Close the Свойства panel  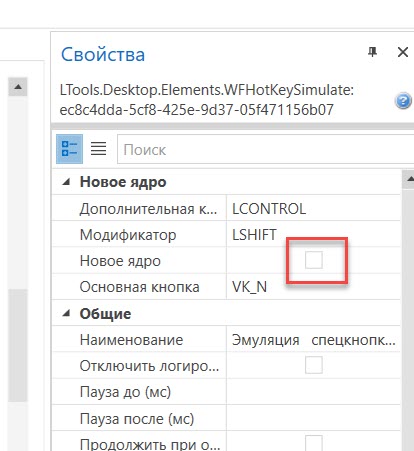click(403, 52)
